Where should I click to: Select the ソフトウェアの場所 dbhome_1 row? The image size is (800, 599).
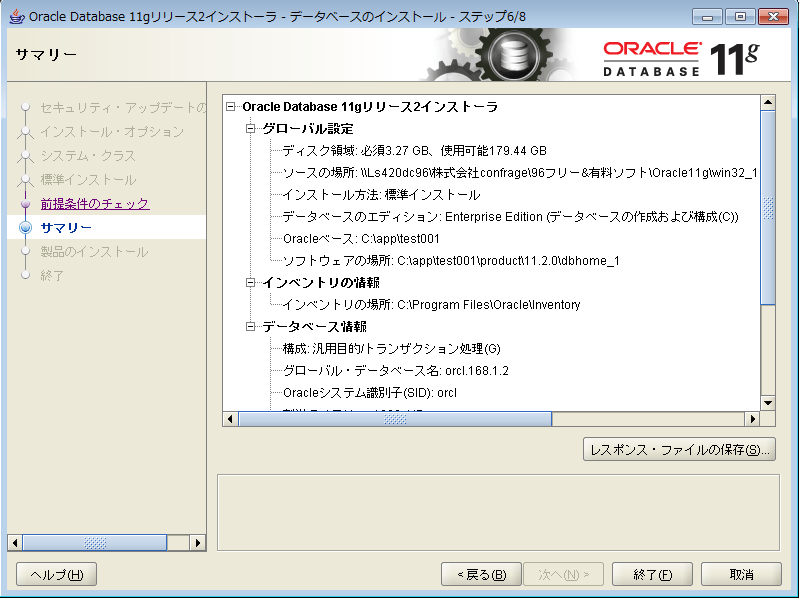click(x=451, y=260)
